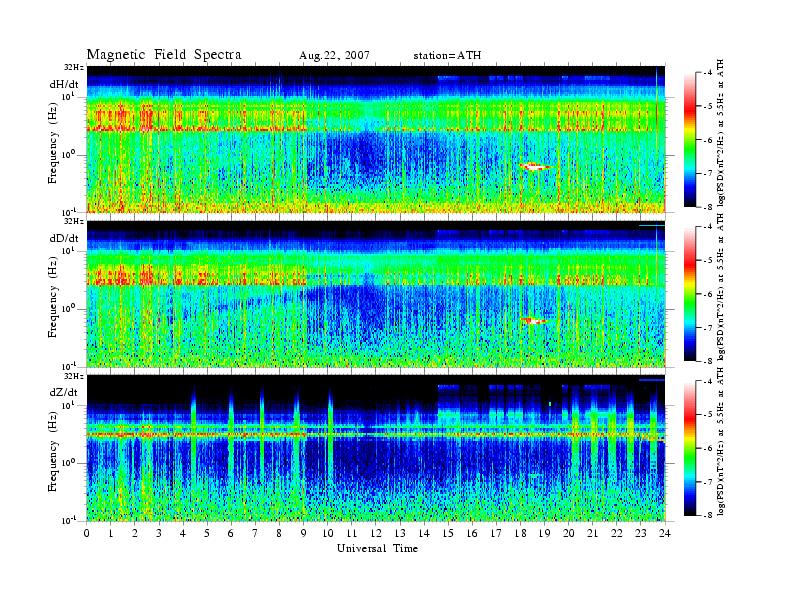792x612 pixels.
Task: Click hour "18" on the Universal Time axis
Action: [x=520, y=533]
